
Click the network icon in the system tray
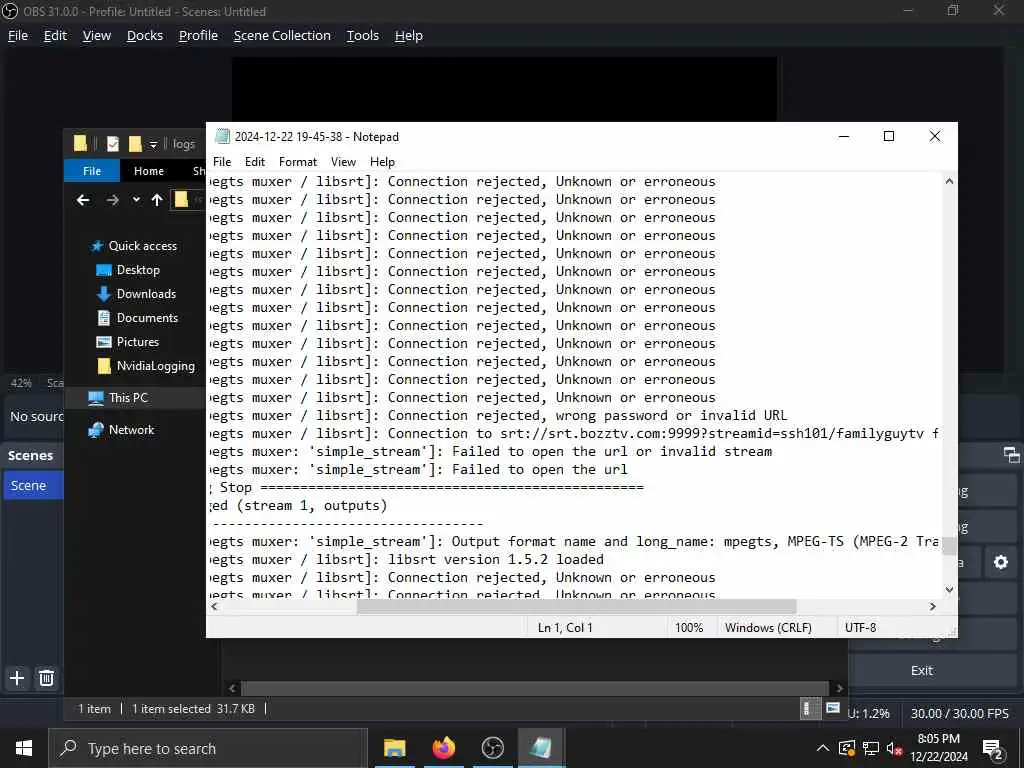[871, 748]
